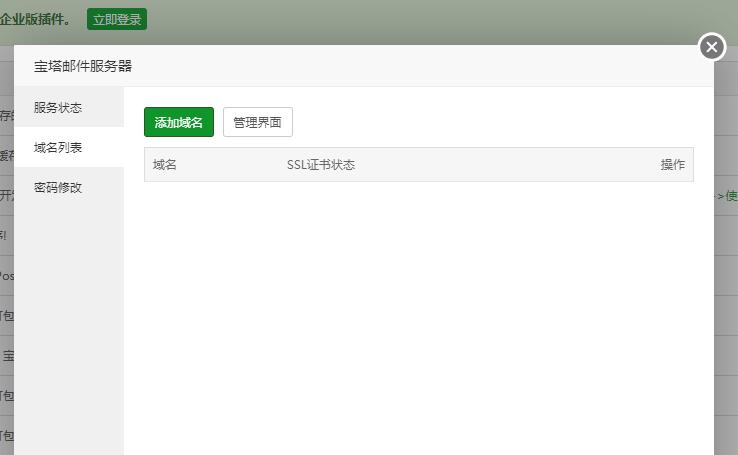Click the 宝塔邮件服务器 dialog title

pos(83,66)
